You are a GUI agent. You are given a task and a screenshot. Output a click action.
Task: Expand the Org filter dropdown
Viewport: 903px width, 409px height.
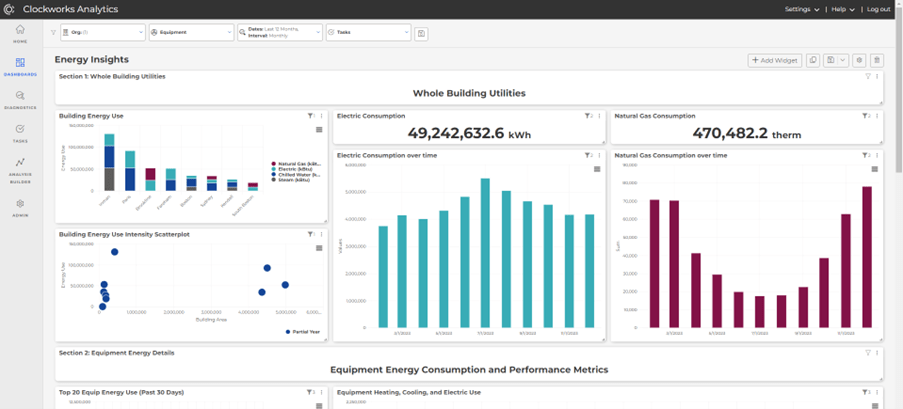[103, 33]
